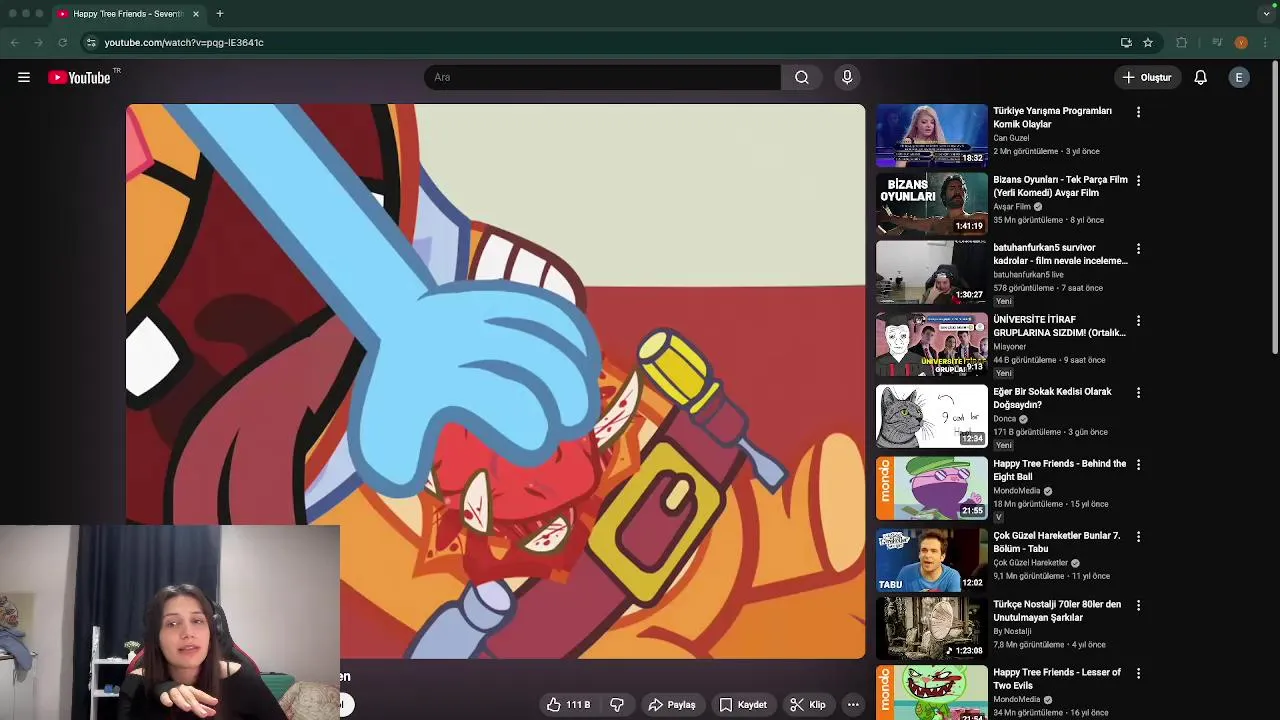Open options for Lesser of Two Evils video
Screen dimensions: 1280x720
[x=1138, y=674]
